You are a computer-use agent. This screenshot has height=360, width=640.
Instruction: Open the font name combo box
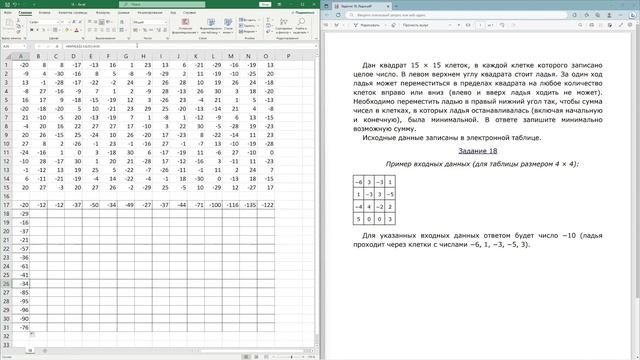[x=44, y=22]
